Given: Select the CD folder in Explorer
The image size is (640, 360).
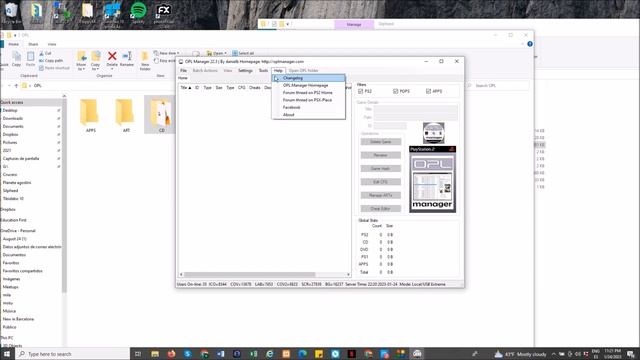Looking at the screenshot, I should (161, 116).
